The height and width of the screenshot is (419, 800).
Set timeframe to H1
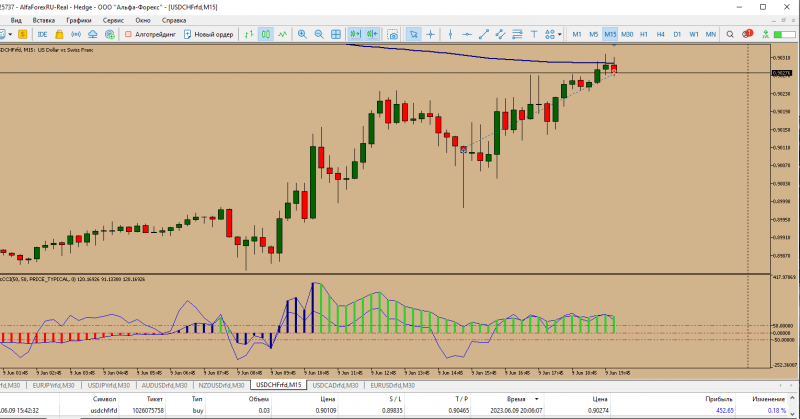pos(644,34)
